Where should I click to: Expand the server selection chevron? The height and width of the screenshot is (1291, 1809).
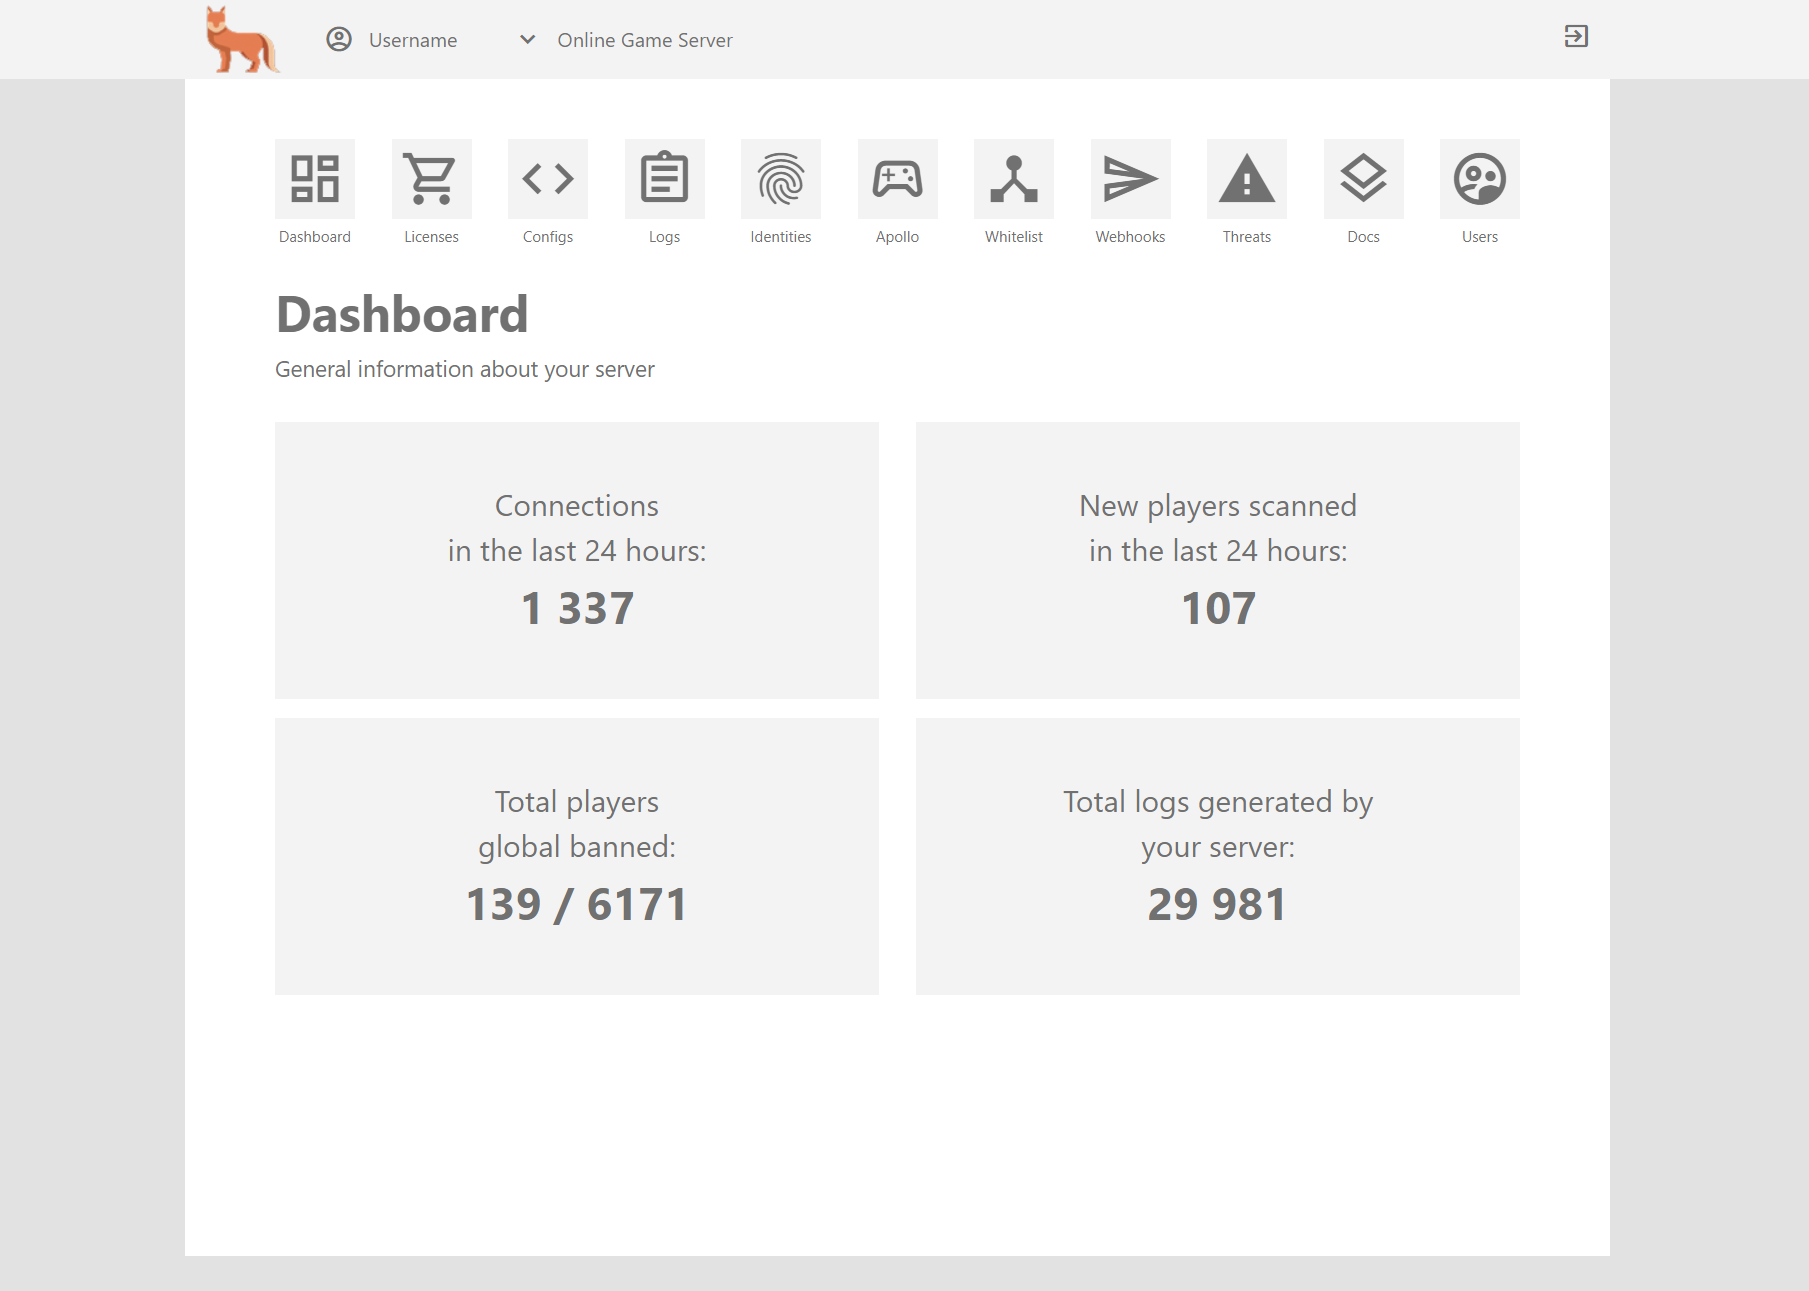click(528, 40)
